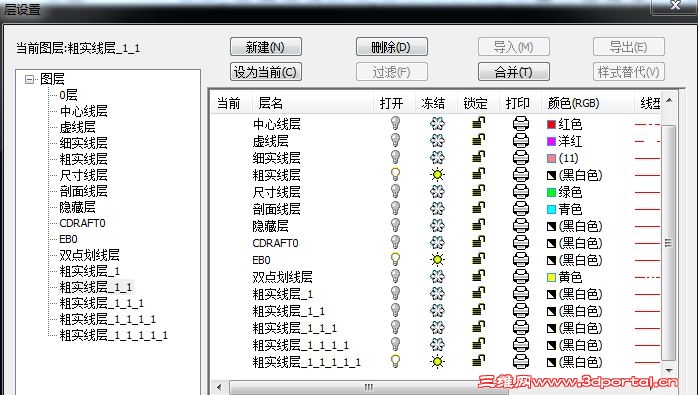Click printer icon for 粗实线层_1_1_1_1
This screenshot has height=395, width=698.
point(520,345)
